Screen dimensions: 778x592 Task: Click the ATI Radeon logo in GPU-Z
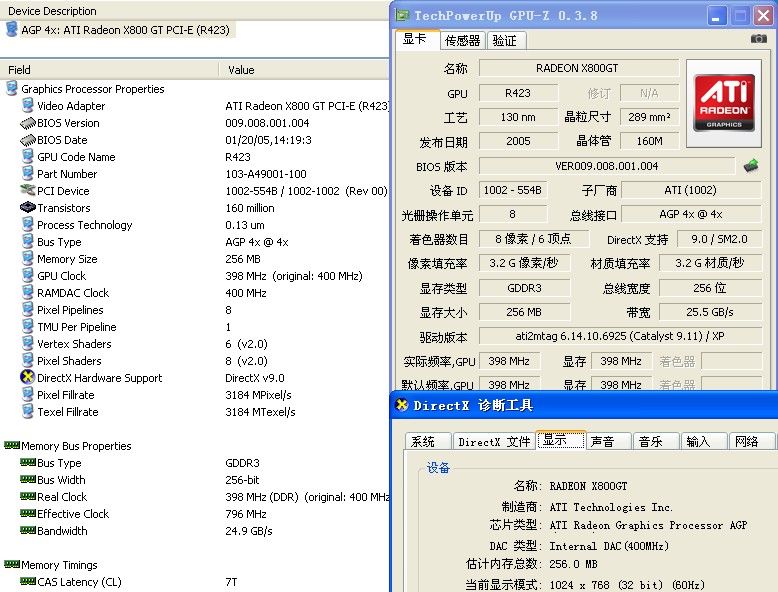click(x=724, y=103)
